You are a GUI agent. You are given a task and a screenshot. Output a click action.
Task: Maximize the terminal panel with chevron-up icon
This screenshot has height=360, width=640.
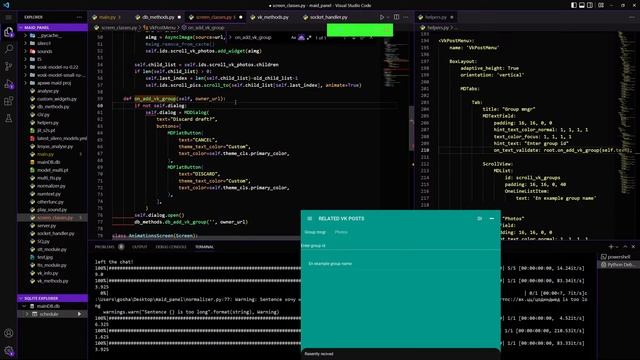click(625, 247)
